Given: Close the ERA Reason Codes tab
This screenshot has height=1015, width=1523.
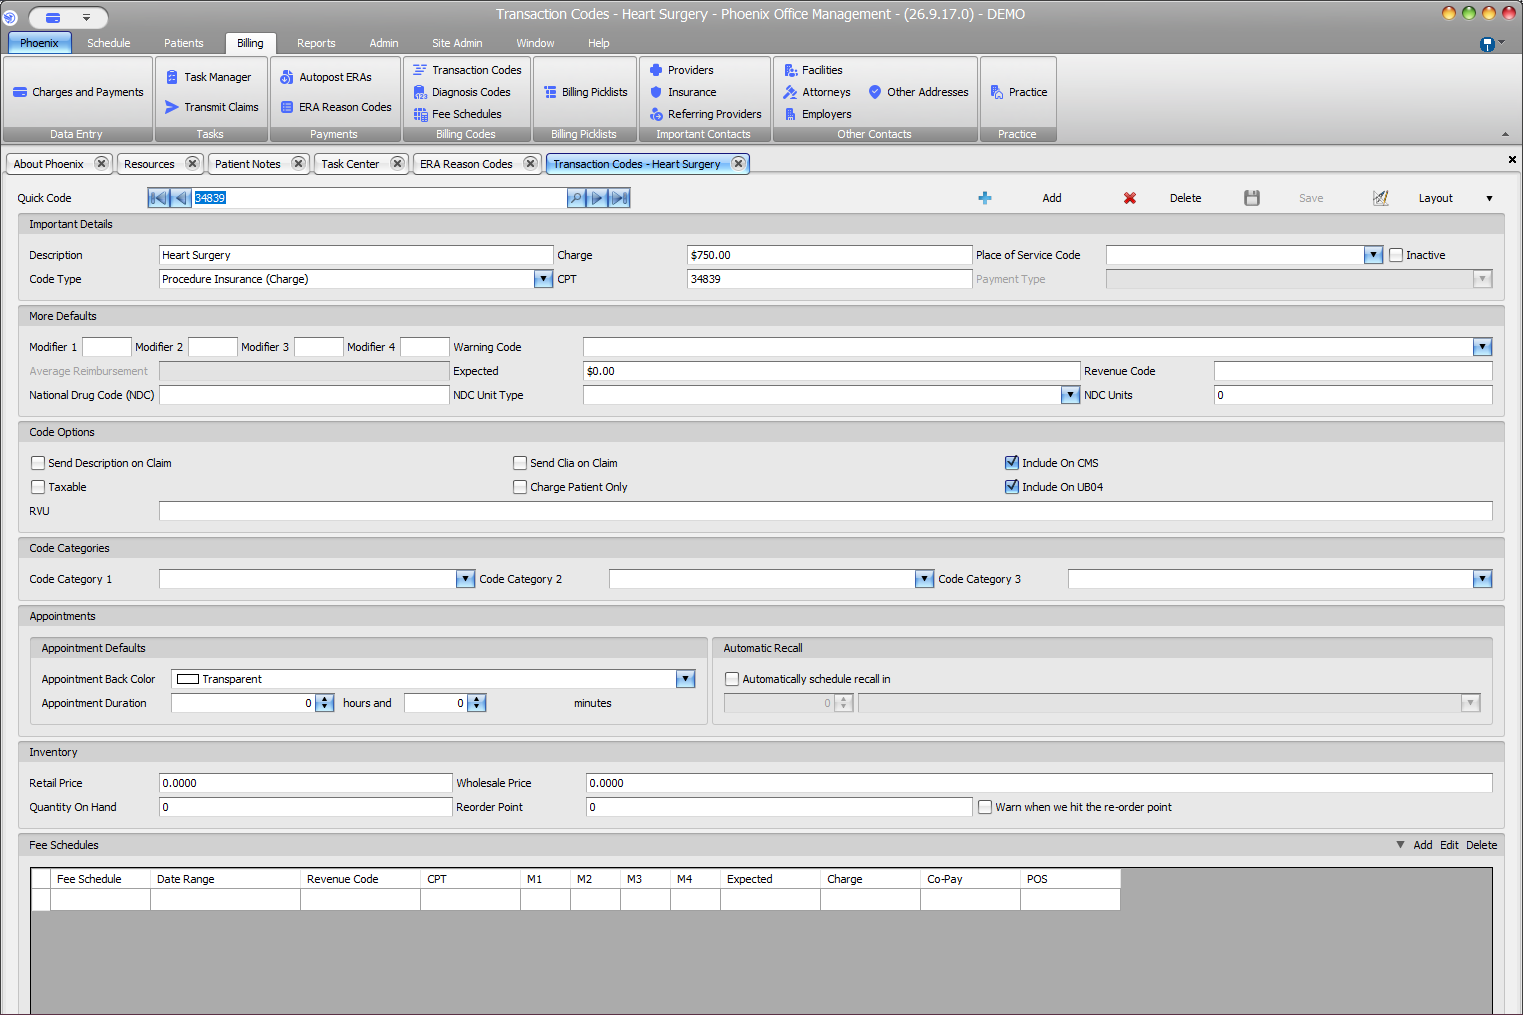Looking at the screenshot, I should point(530,164).
